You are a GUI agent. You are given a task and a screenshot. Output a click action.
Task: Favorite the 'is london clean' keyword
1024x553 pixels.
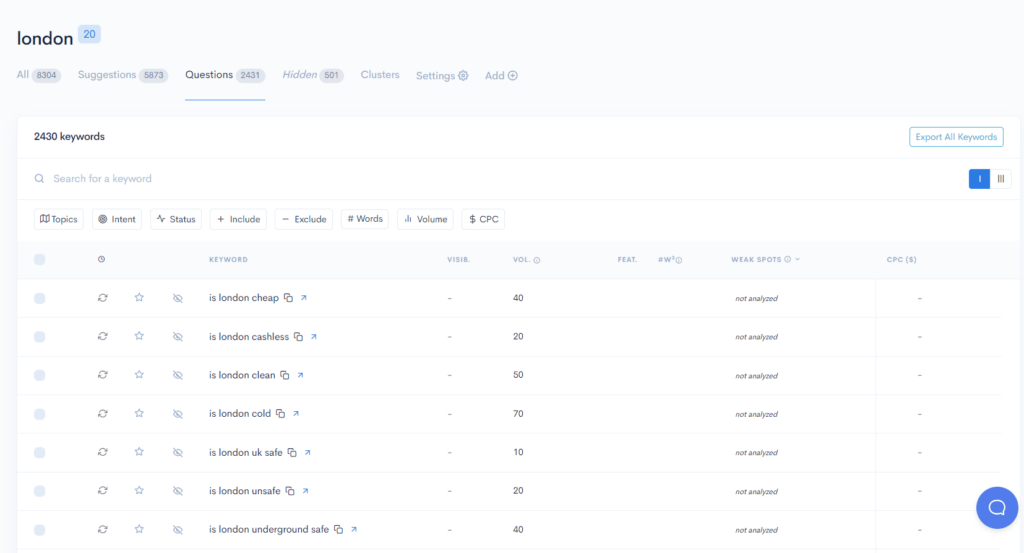[x=139, y=375]
